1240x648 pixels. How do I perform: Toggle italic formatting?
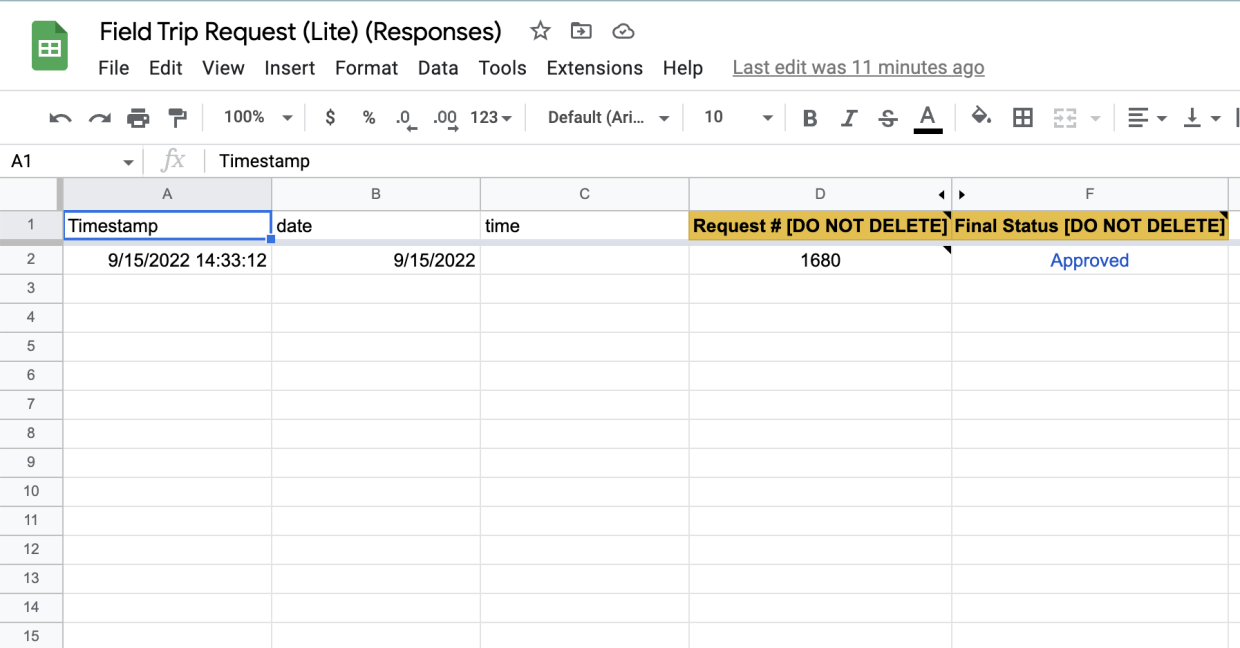(849, 117)
